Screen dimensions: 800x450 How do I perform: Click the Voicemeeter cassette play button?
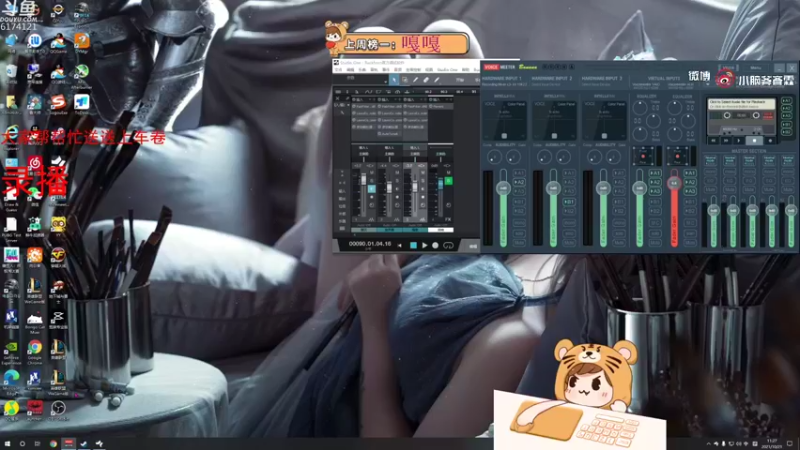(738, 141)
